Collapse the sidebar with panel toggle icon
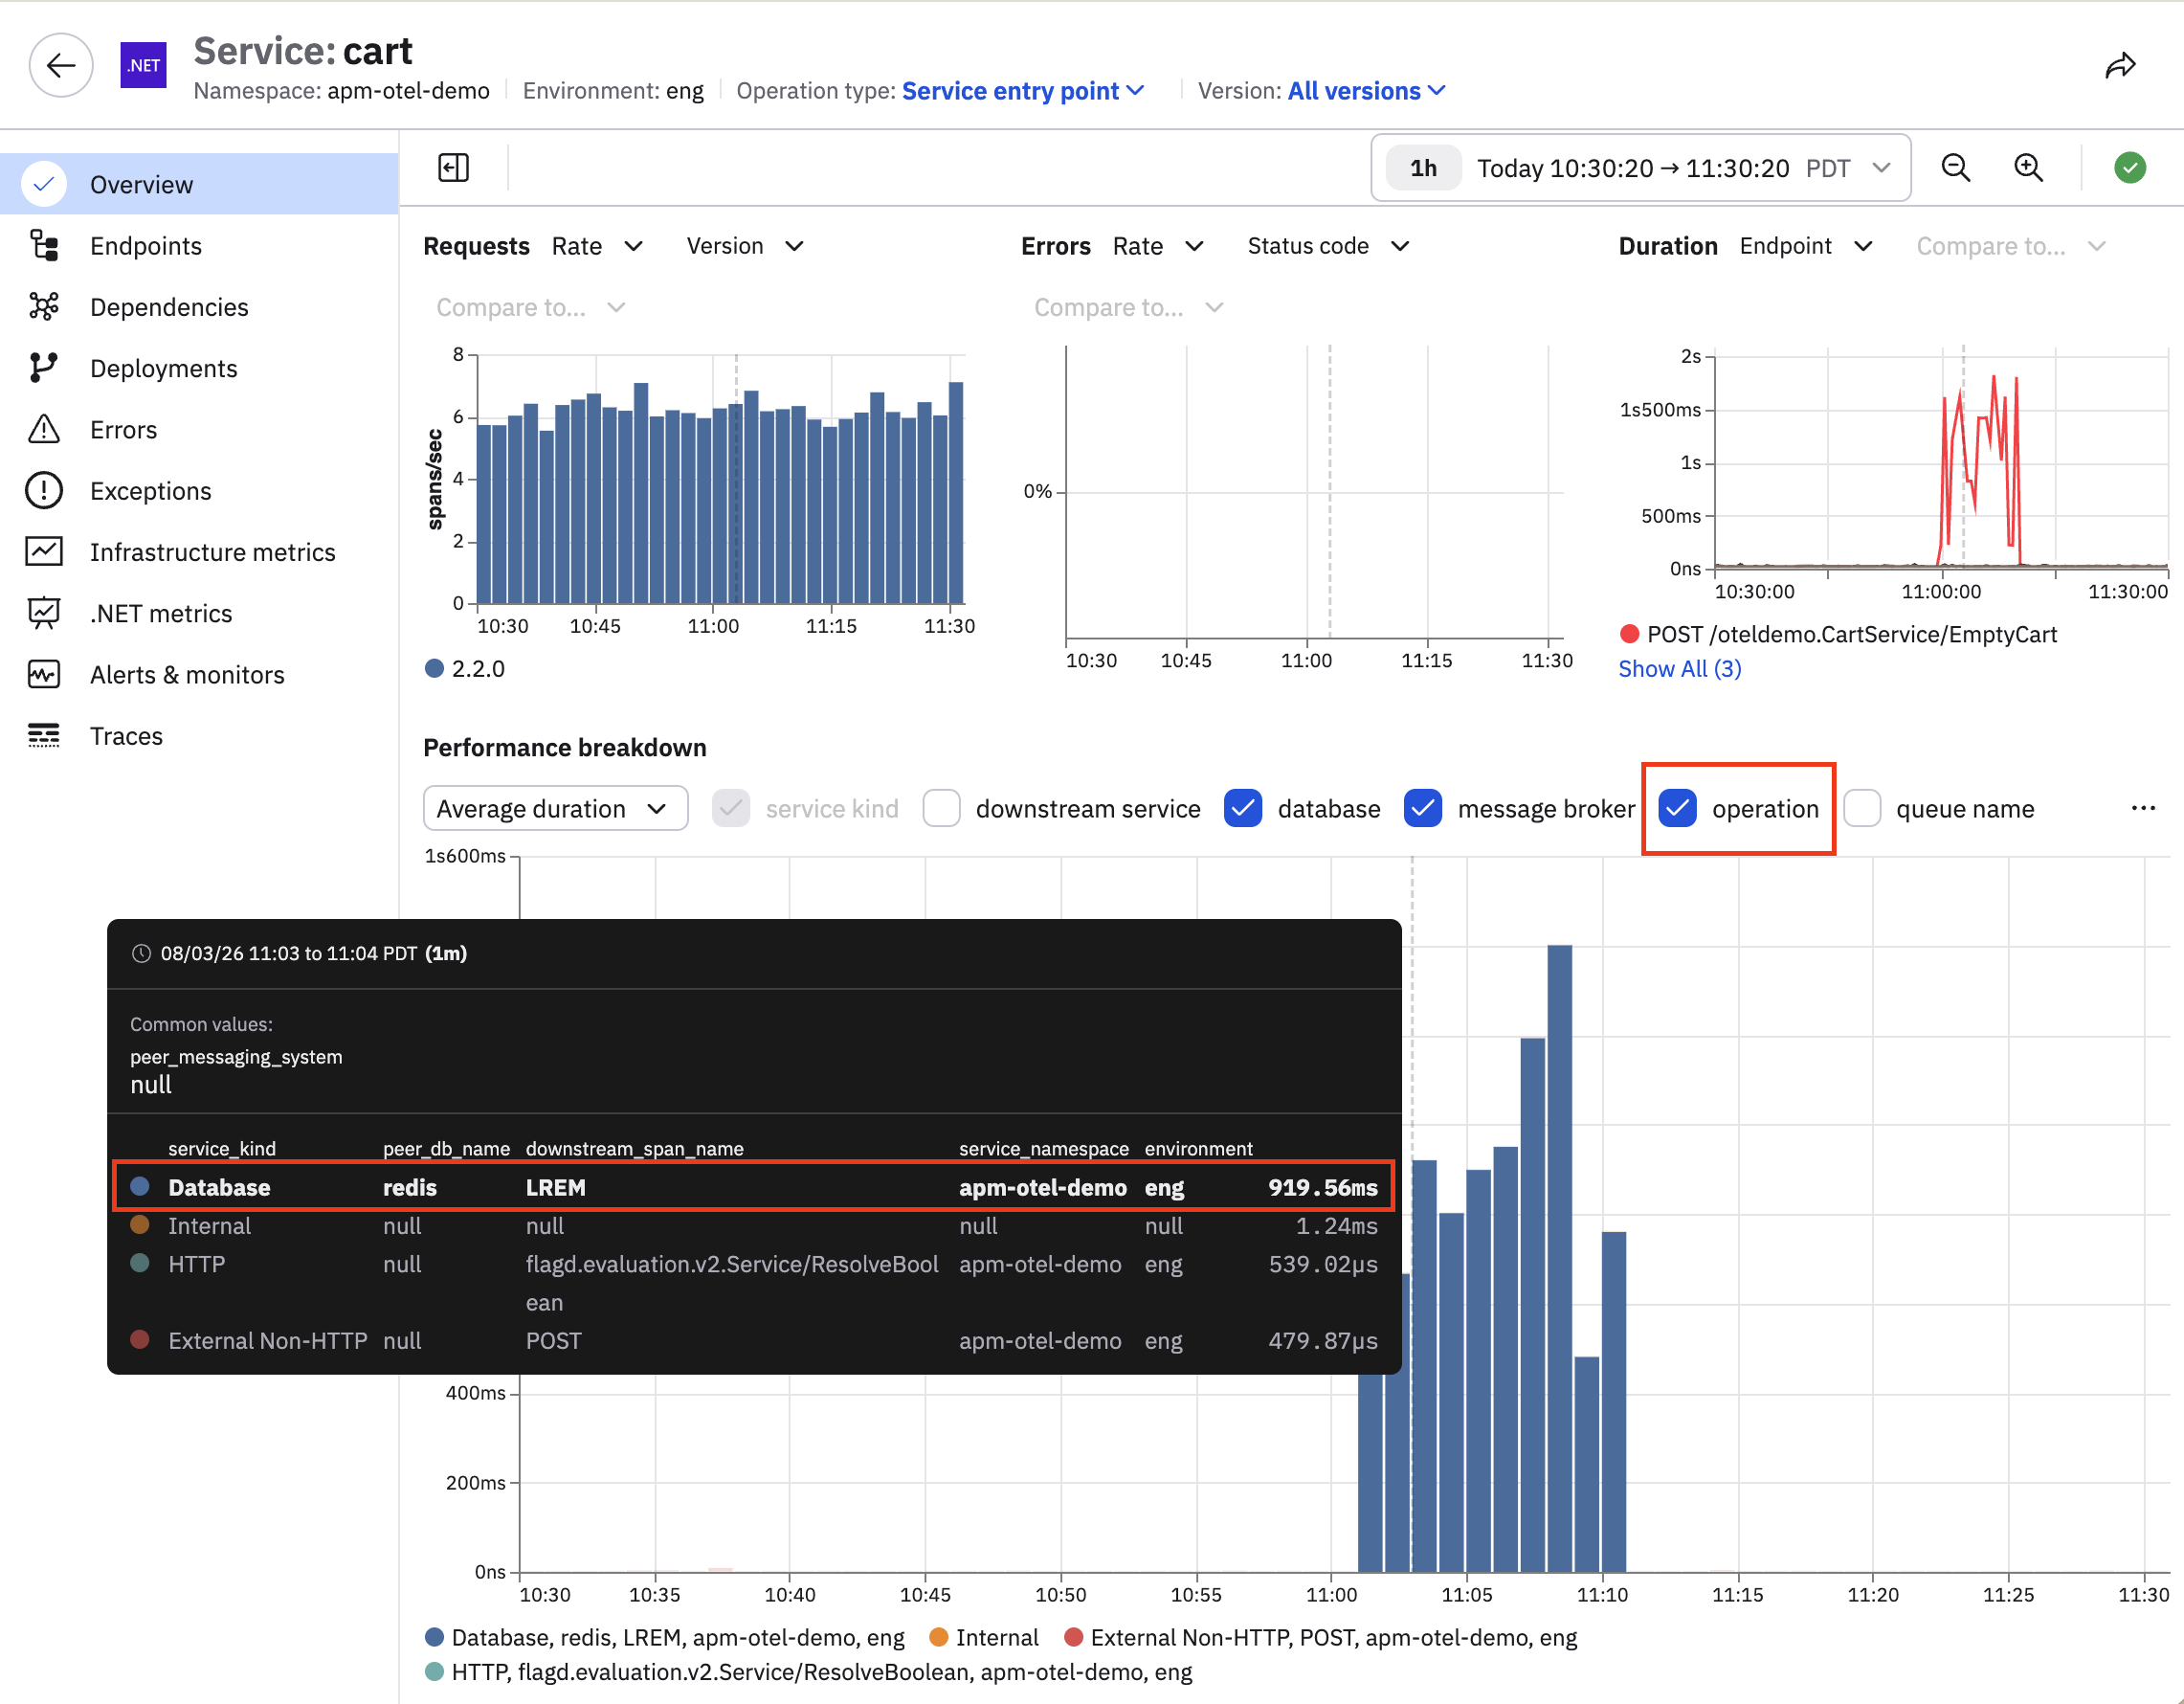This screenshot has height=1704, width=2184. click(454, 167)
